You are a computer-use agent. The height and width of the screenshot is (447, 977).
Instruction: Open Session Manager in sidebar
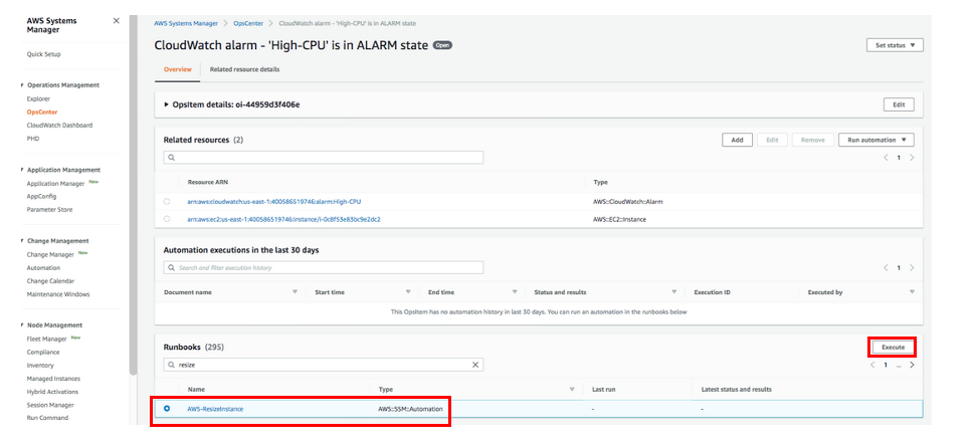50,405
